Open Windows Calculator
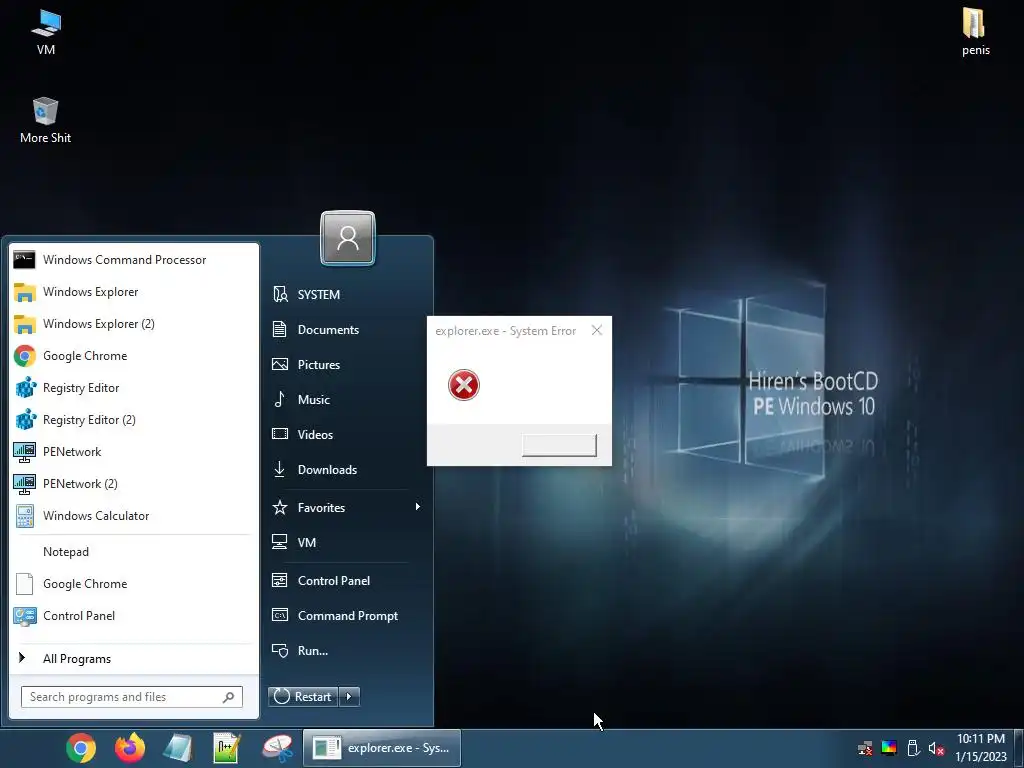The width and height of the screenshot is (1024, 768). coord(135,516)
